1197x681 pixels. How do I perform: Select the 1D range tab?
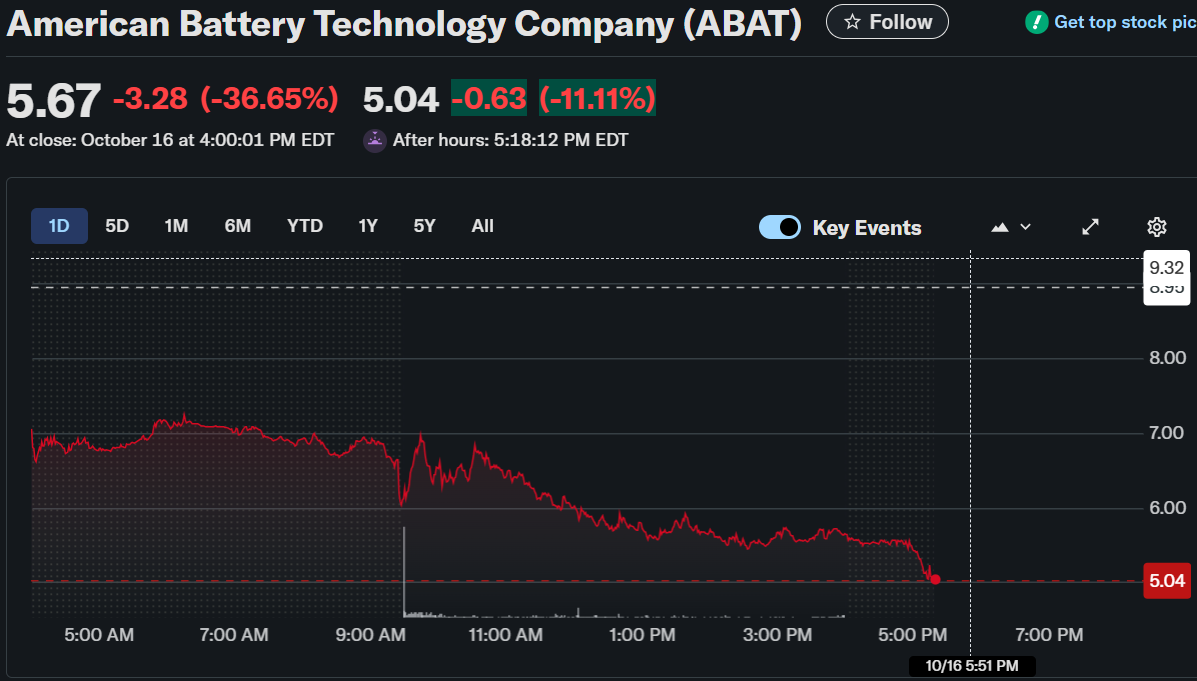click(x=59, y=226)
